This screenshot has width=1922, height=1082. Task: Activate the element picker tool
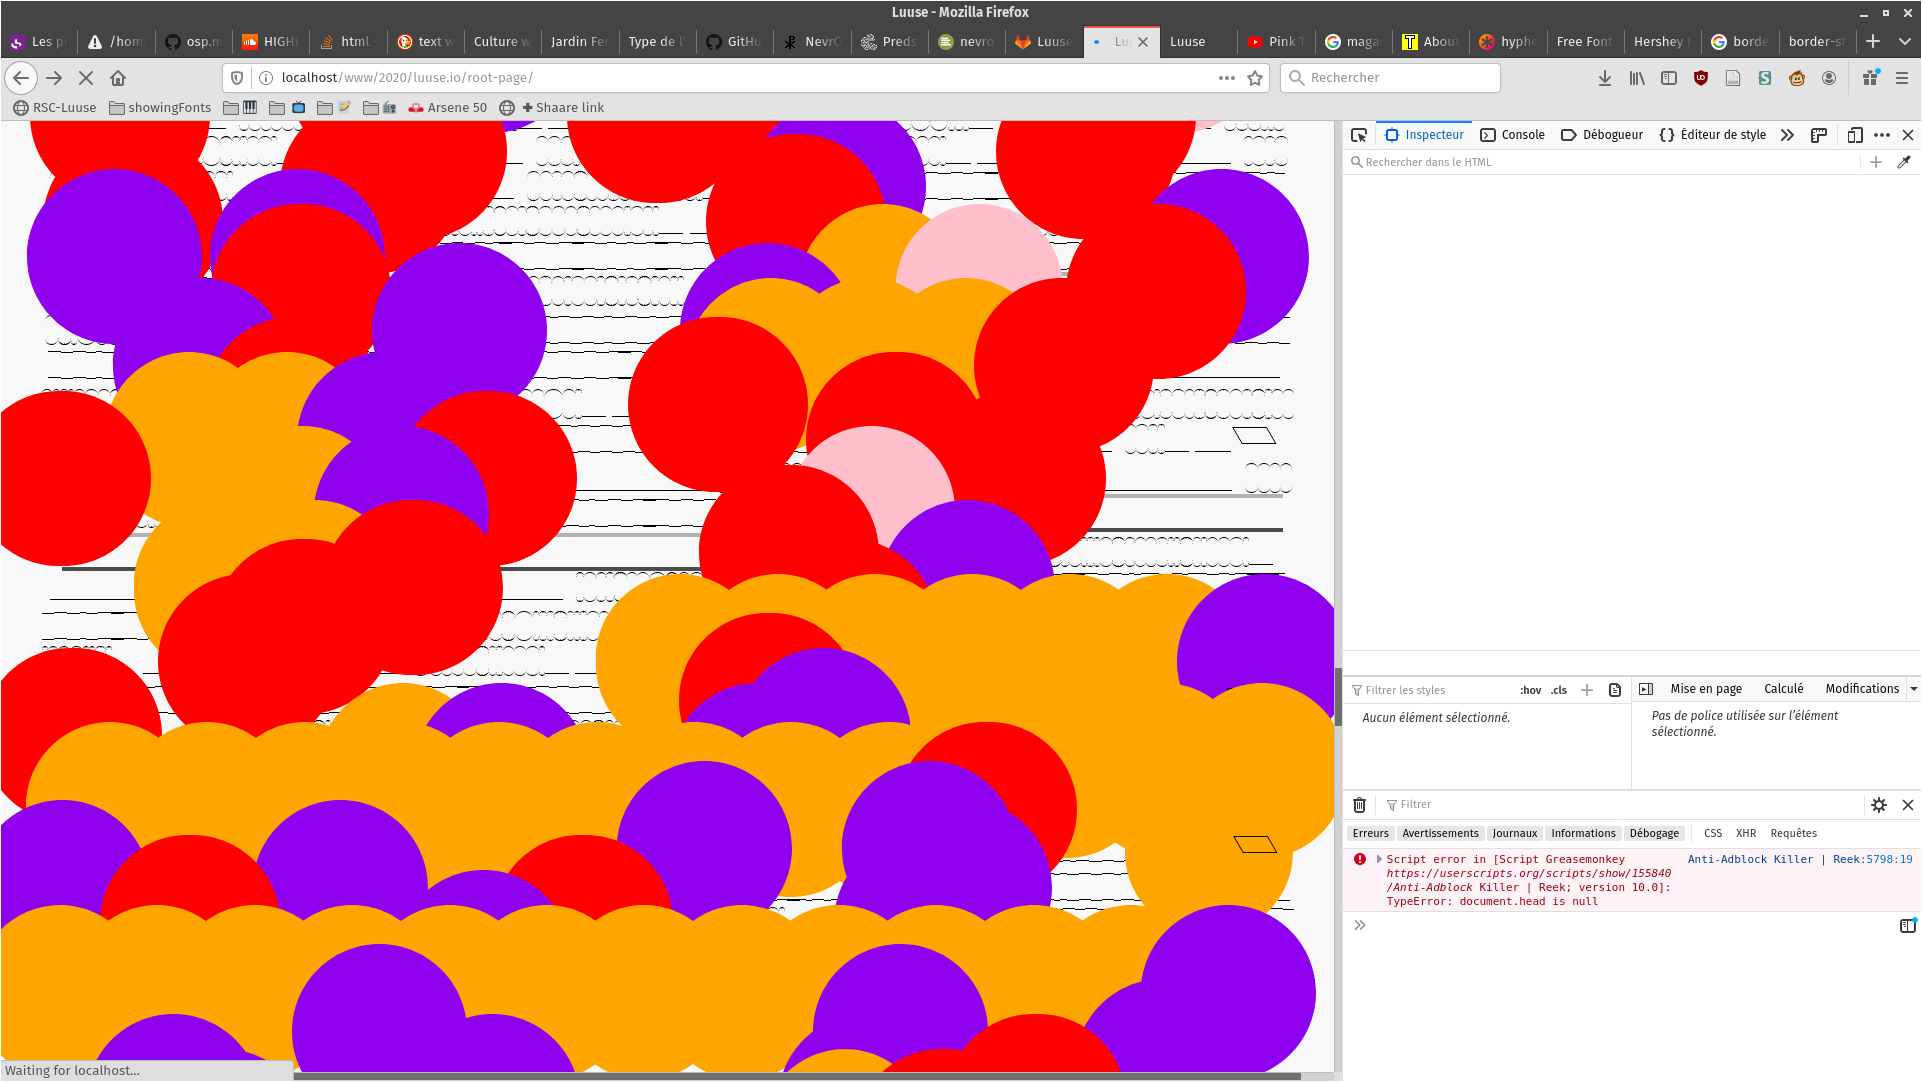(1358, 135)
